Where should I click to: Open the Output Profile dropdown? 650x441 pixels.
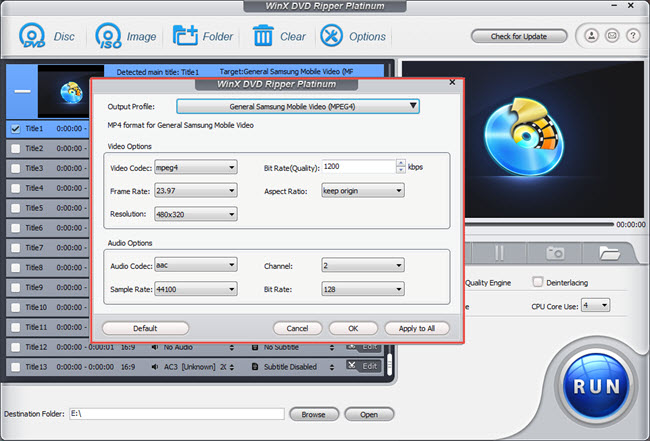point(298,107)
